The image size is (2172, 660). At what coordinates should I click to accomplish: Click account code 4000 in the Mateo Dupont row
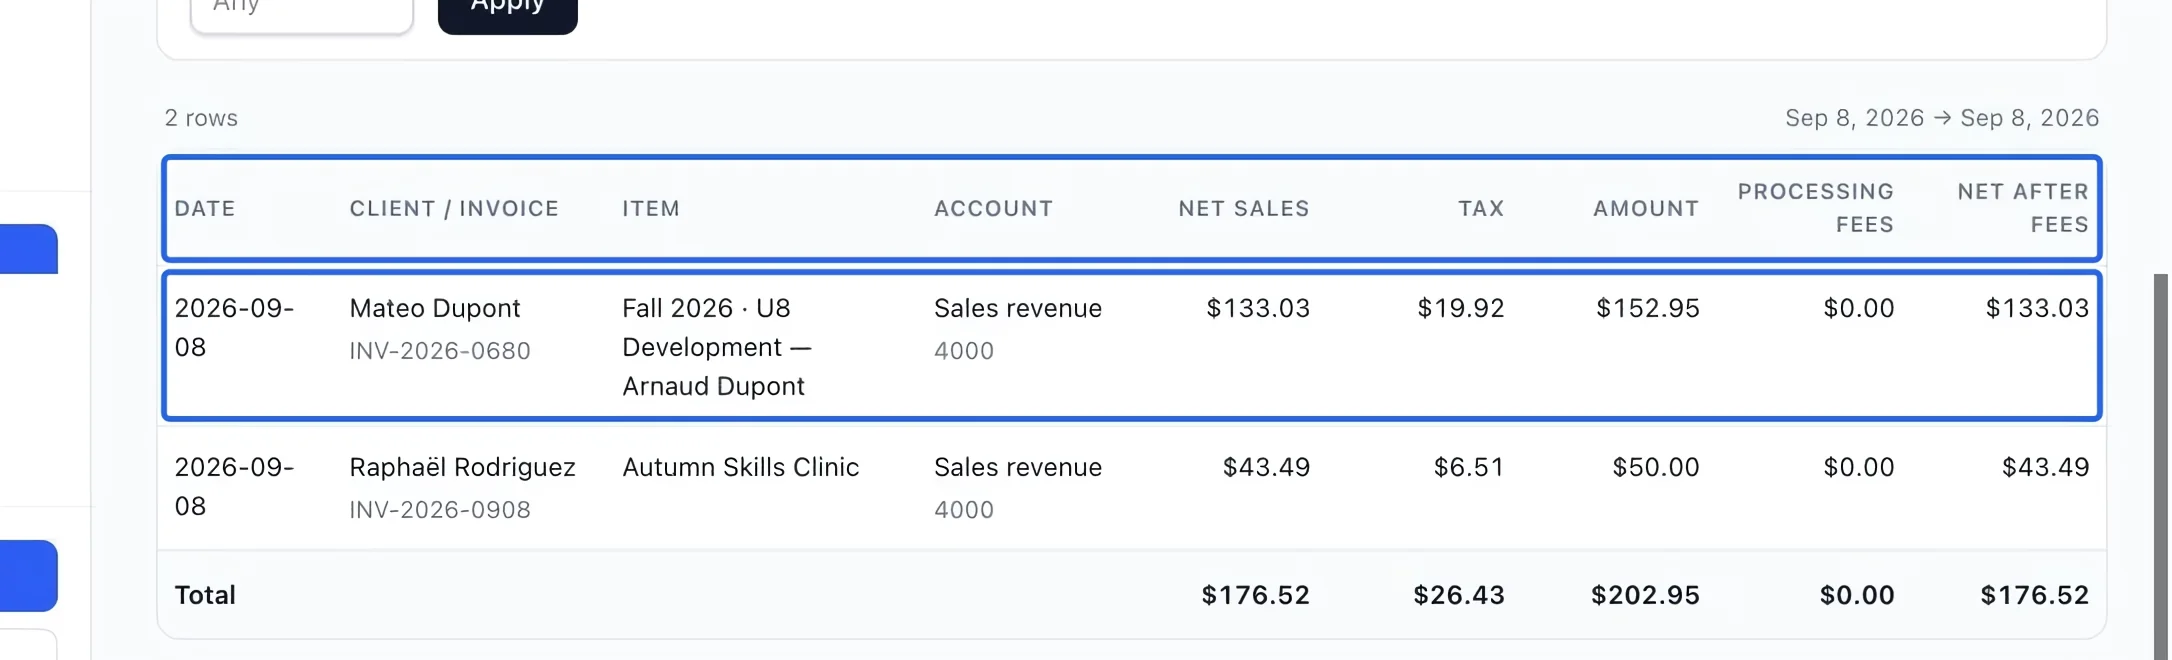point(964,351)
